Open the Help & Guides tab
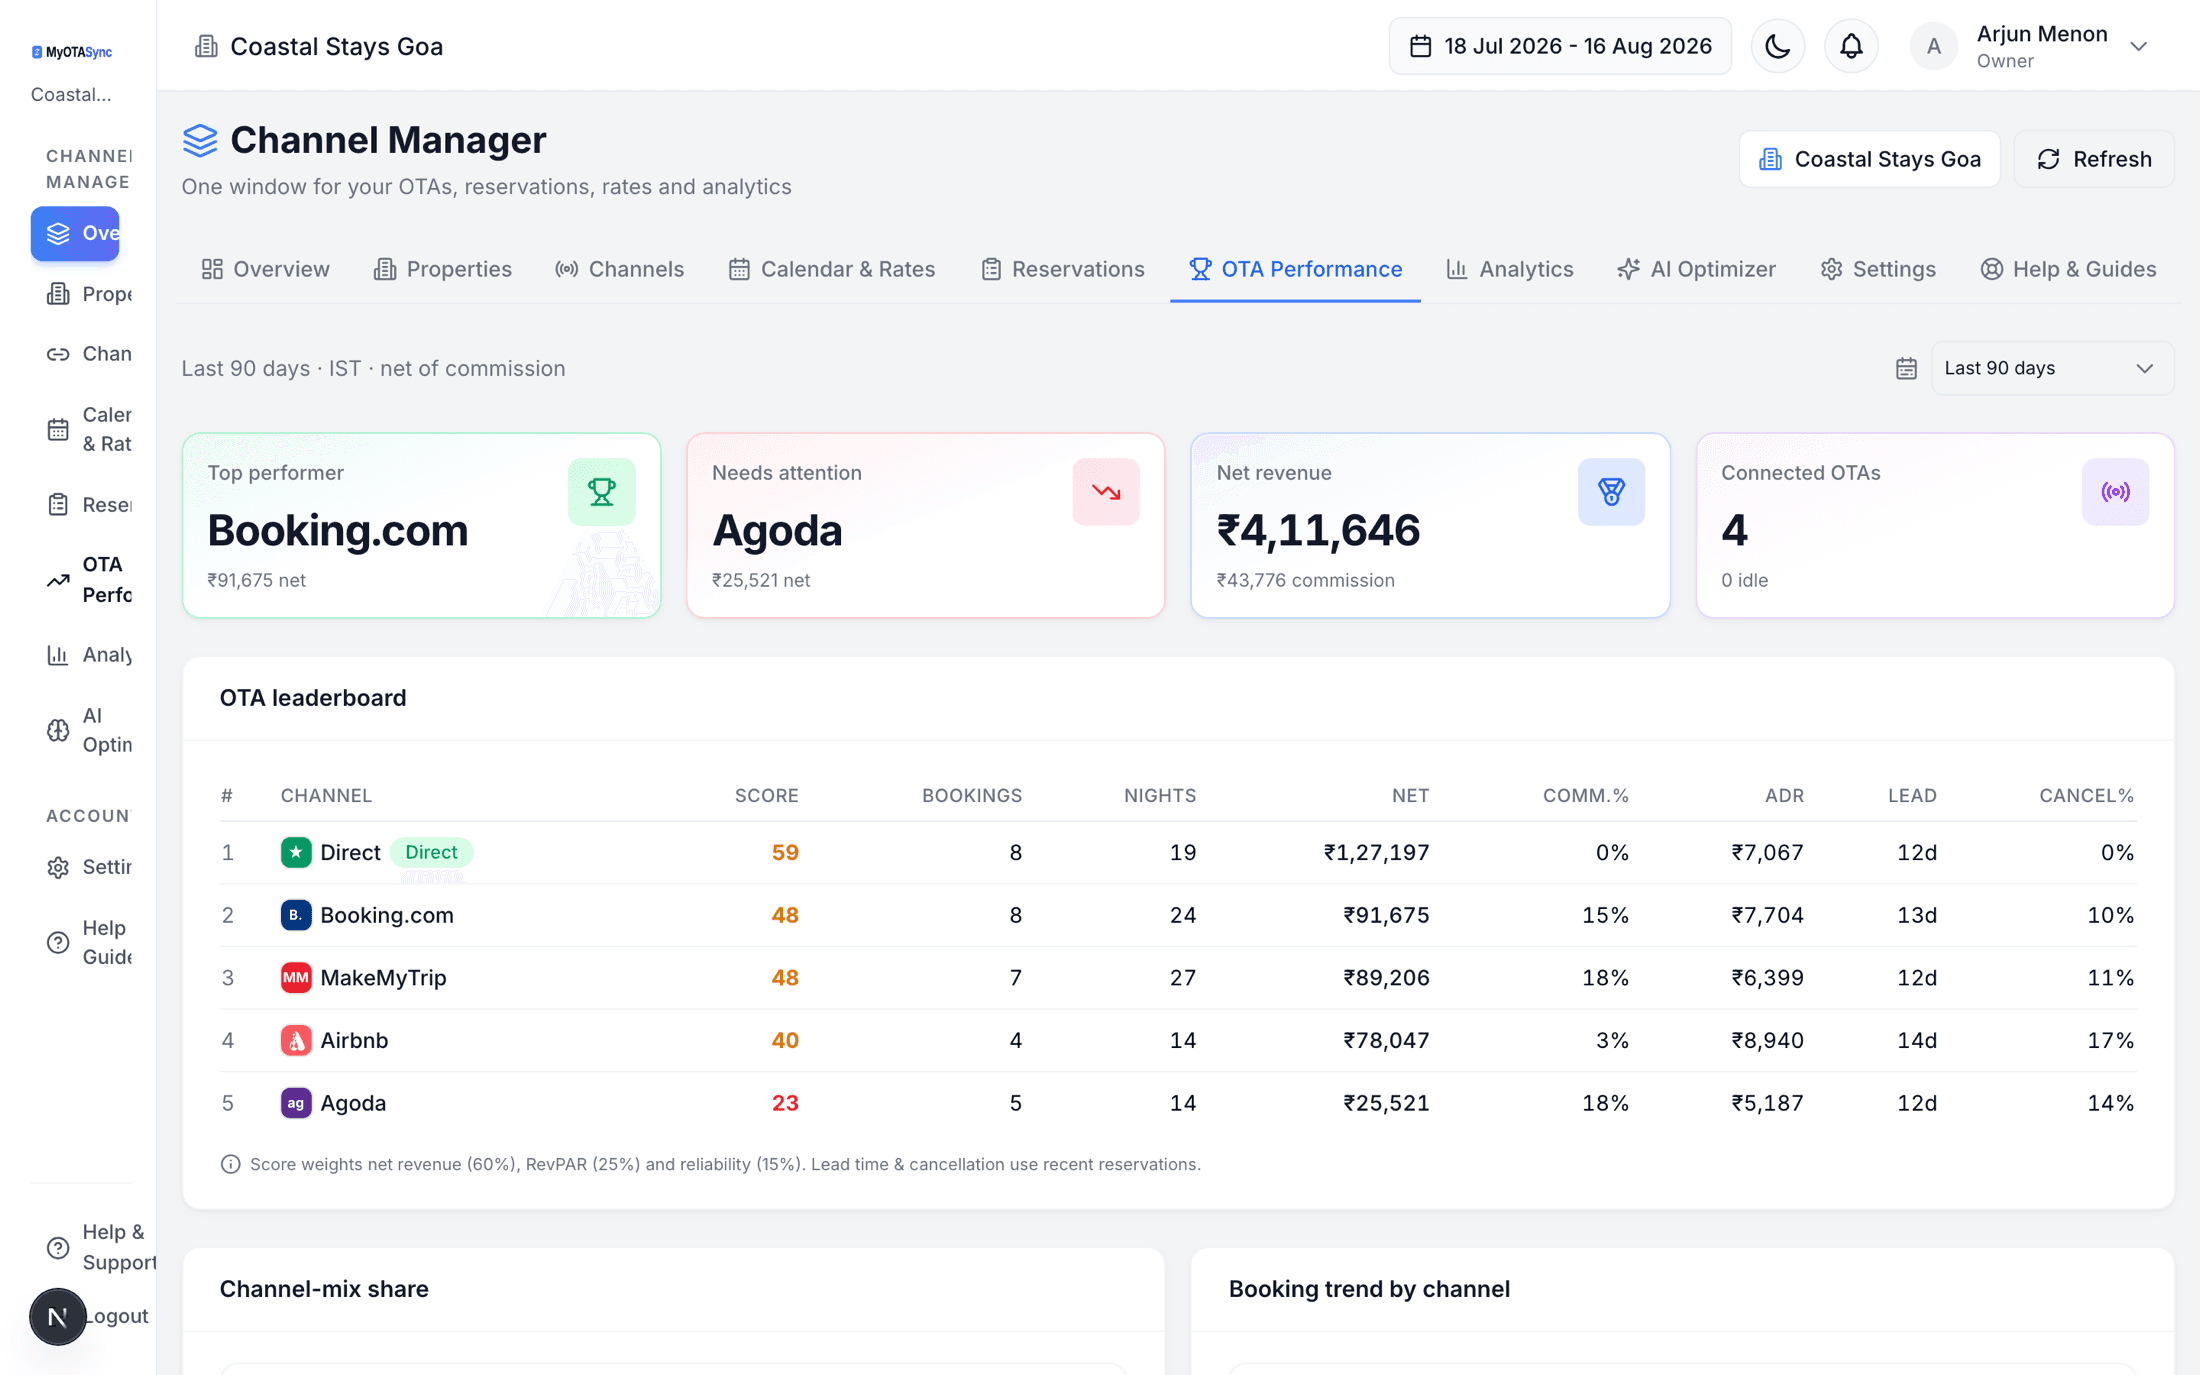 [2068, 269]
